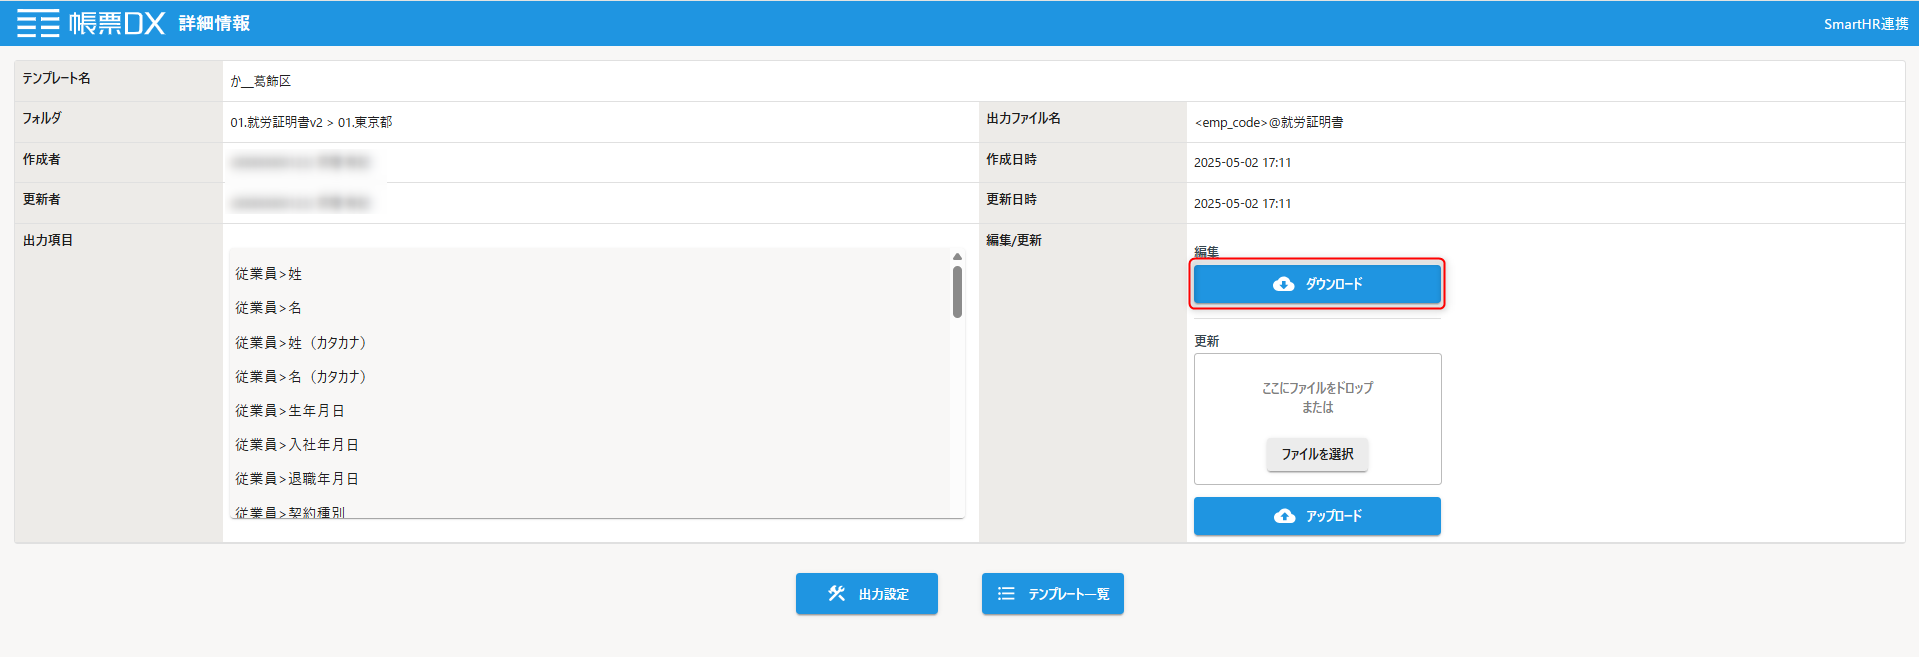Select 従業員>入社年月日 list item
The height and width of the screenshot is (657, 1919).
click(x=297, y=445)
